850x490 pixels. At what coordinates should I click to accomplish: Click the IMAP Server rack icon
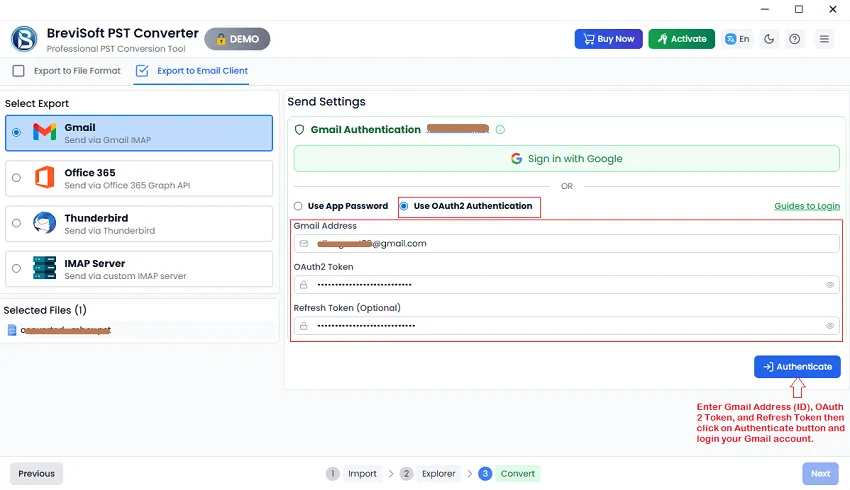pos(44,268)
